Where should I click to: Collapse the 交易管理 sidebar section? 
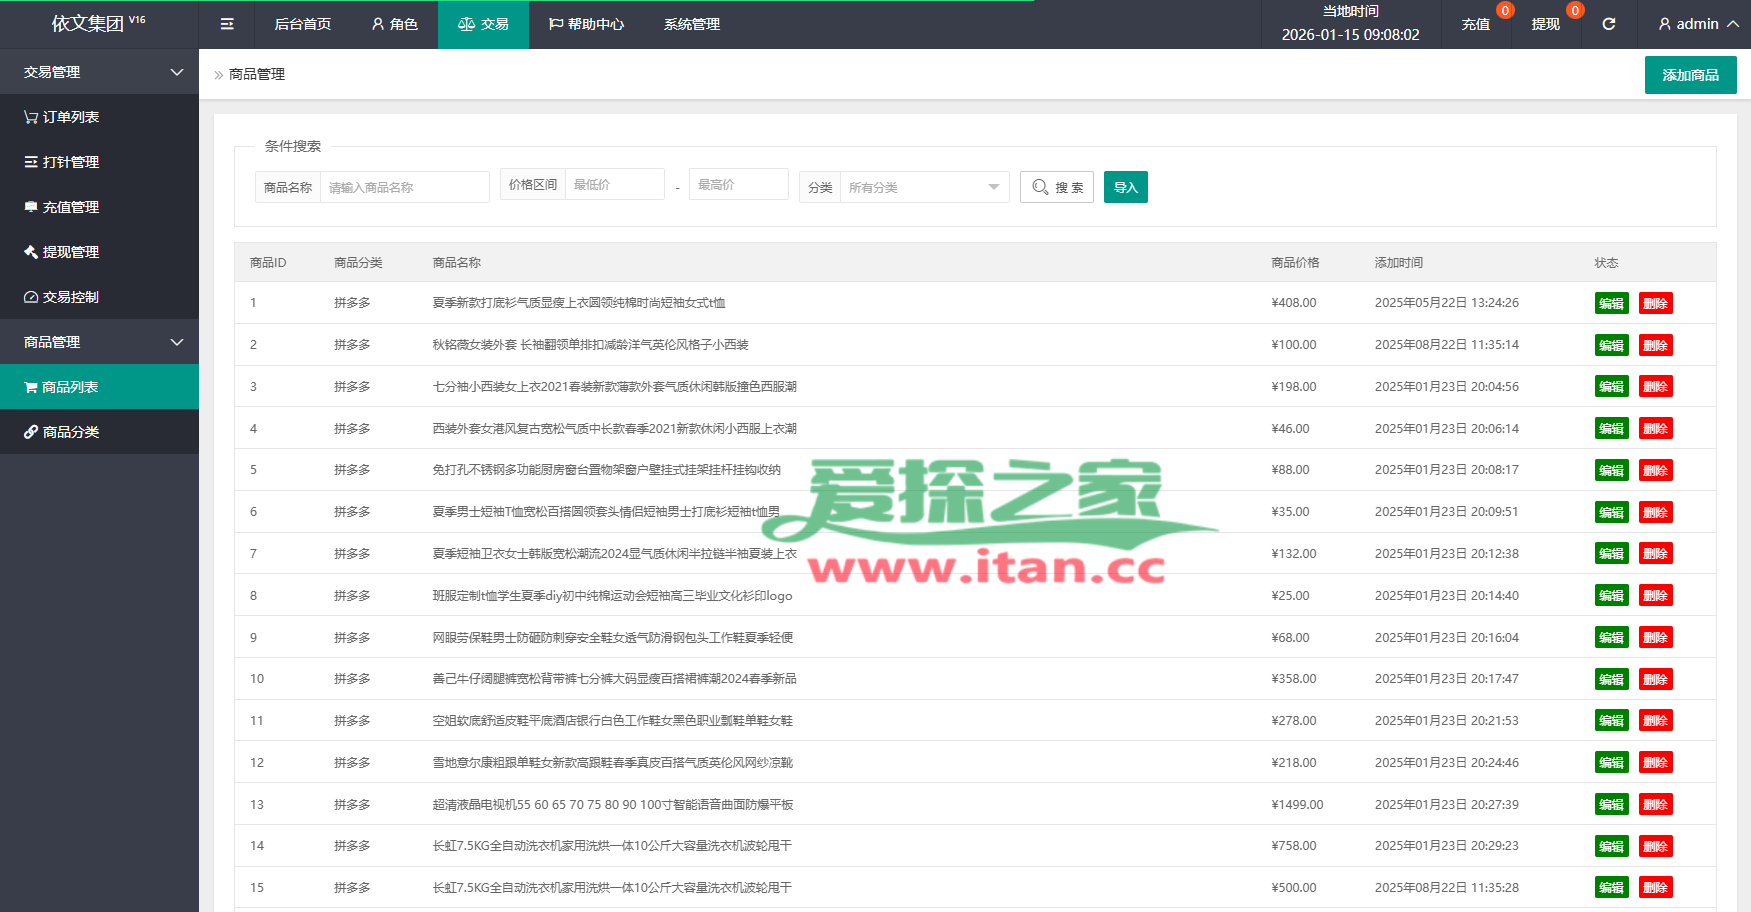pos(99,72)
